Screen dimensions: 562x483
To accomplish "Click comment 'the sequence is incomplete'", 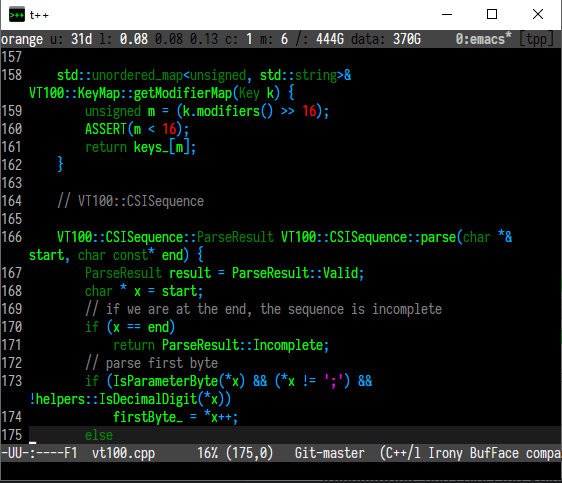I will 351,309.
